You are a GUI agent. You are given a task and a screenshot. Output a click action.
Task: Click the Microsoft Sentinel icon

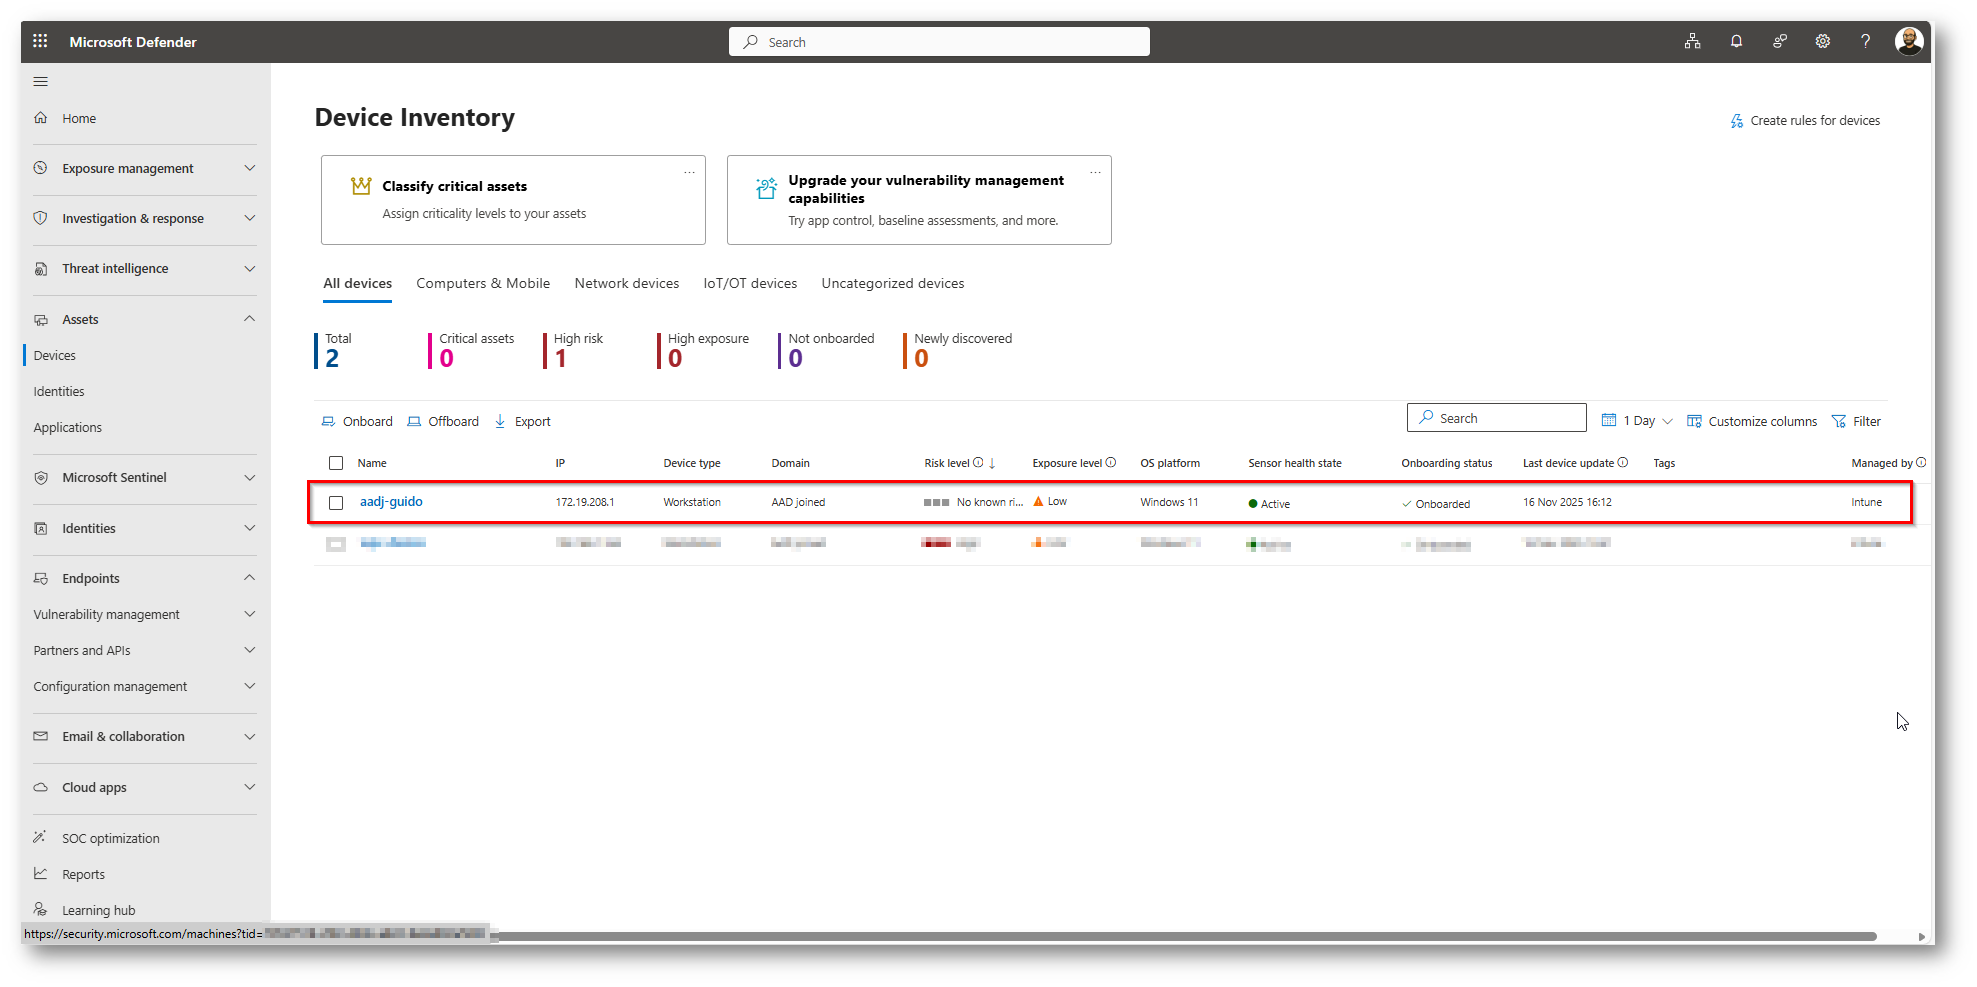(x=41, y=478)
